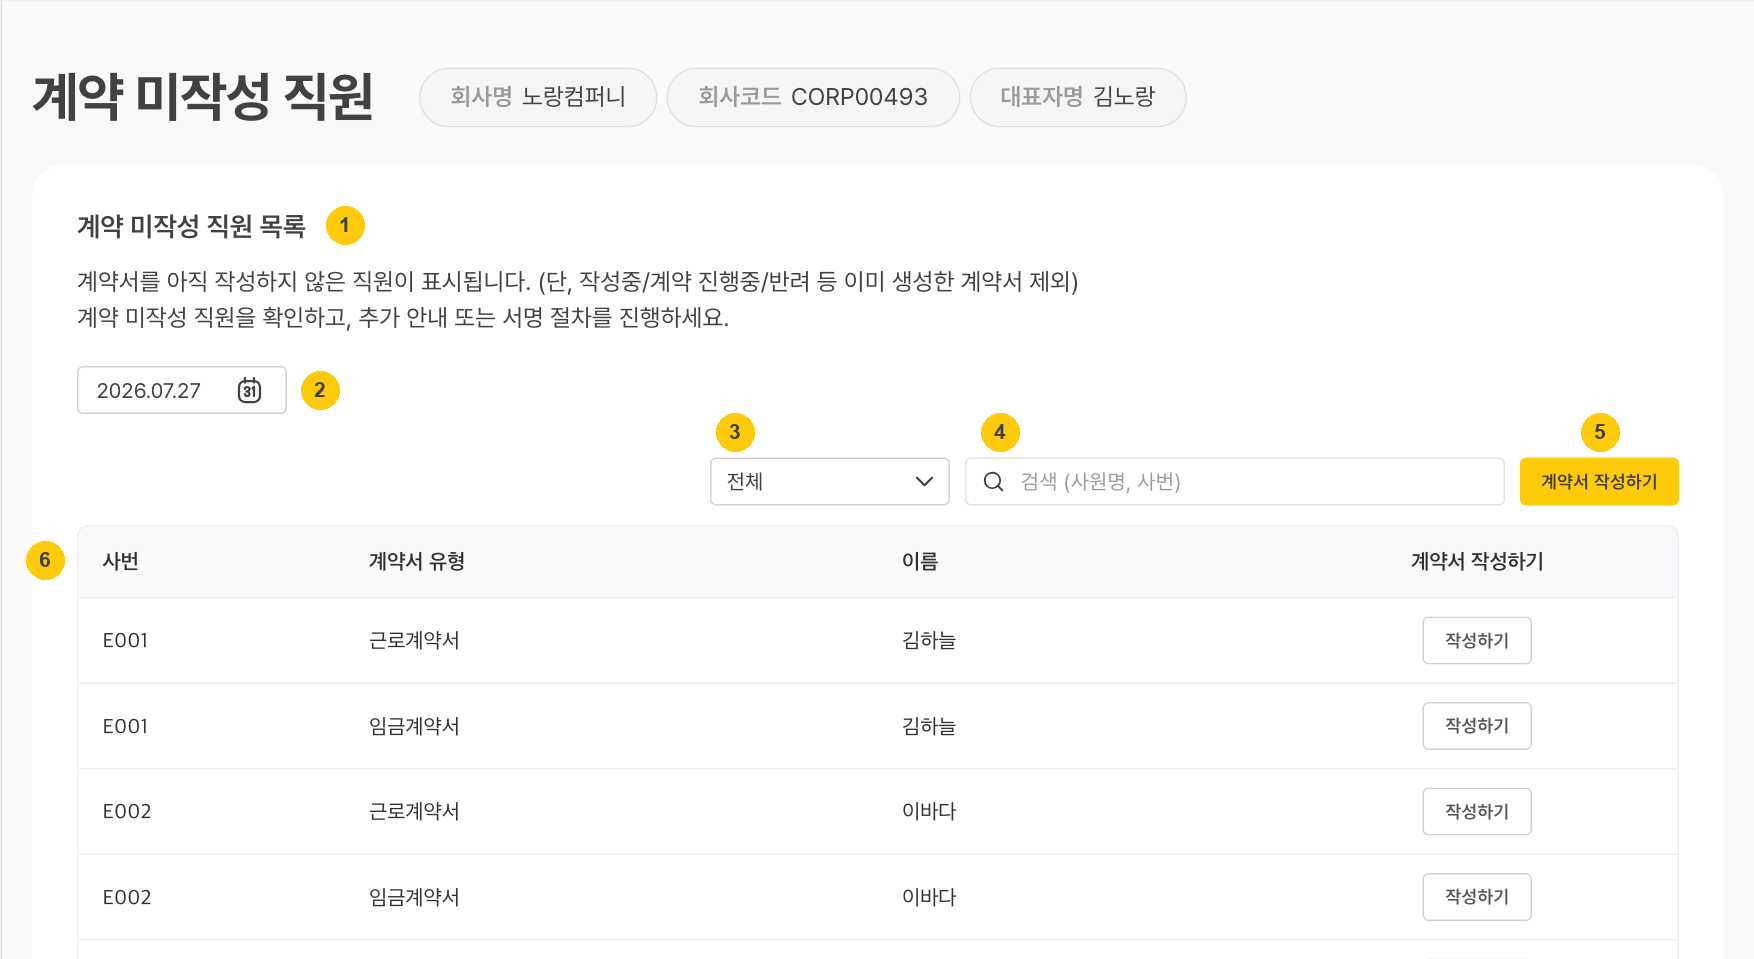This screenshot has width=1754, height=959.
Task: Click the 계약서 작성하기 column header
Action: pyautogui.click(x=1477, y=562)
